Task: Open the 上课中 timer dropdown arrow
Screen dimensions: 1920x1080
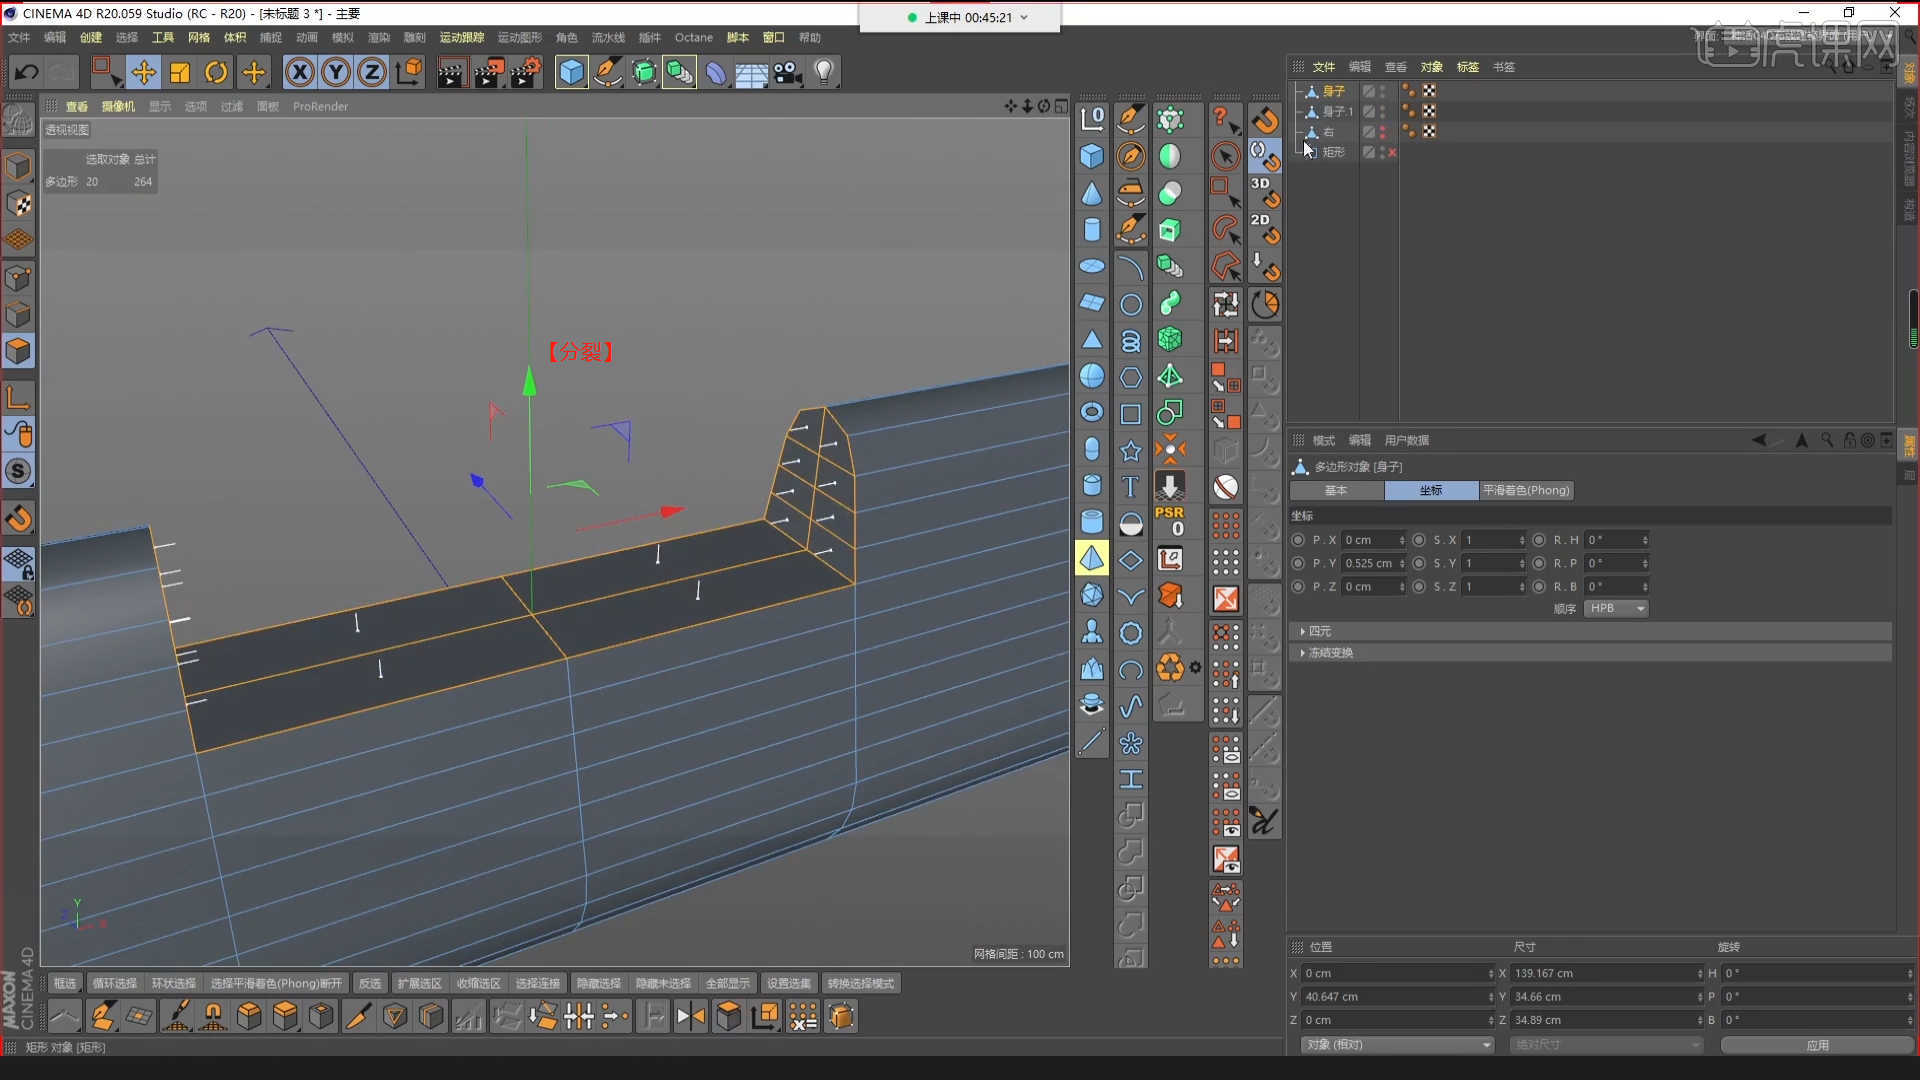Action: [x=1024, y=17]
